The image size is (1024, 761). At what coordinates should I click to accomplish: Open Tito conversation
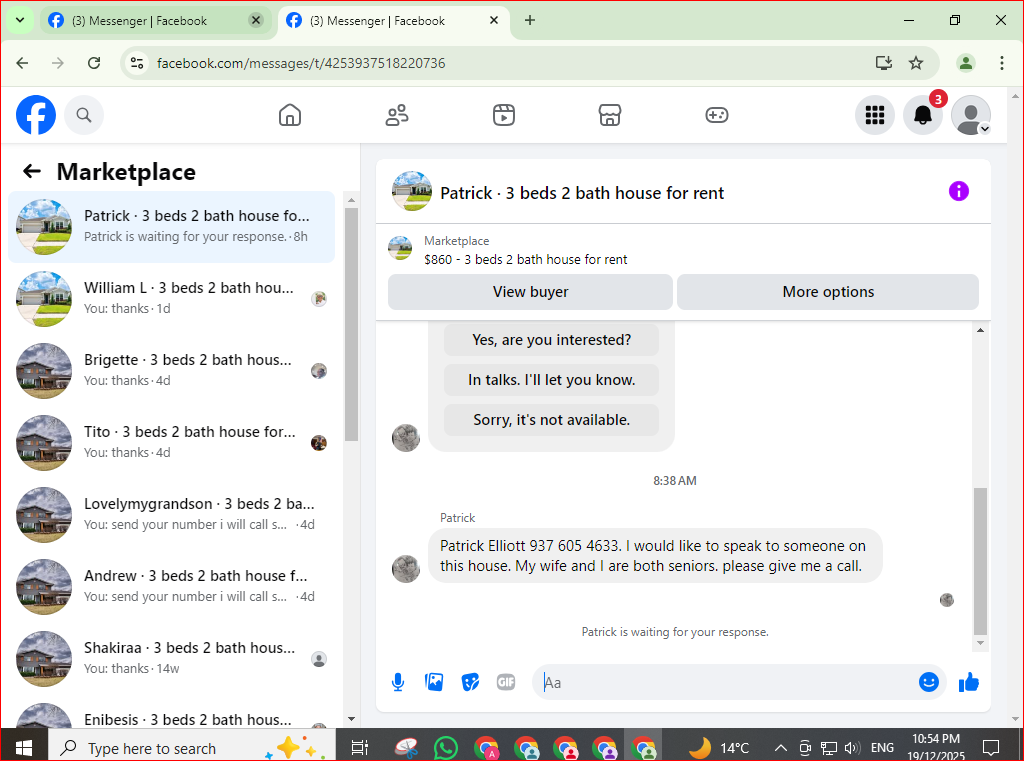[x=172, y=442]
